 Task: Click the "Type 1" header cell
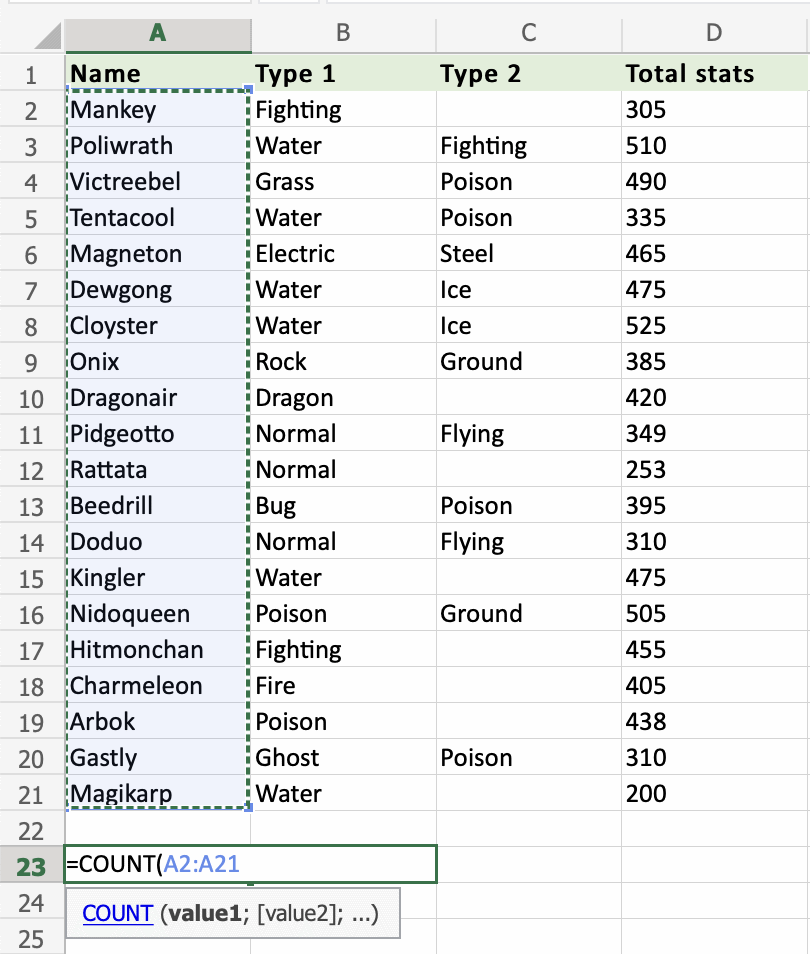[343, 74]
